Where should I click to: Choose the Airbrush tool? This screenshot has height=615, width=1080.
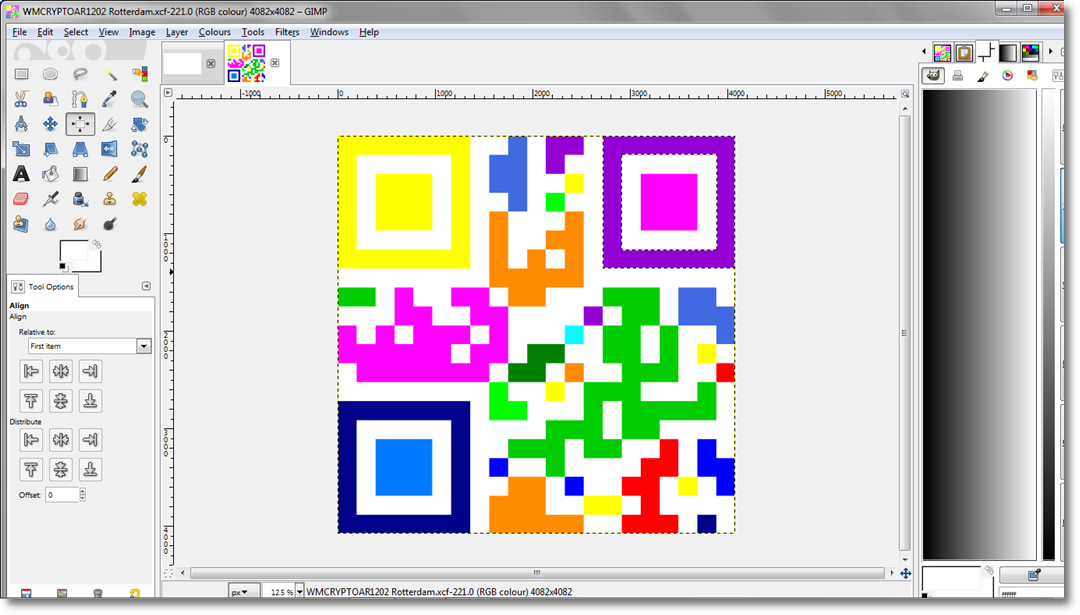tap(50, 199)
